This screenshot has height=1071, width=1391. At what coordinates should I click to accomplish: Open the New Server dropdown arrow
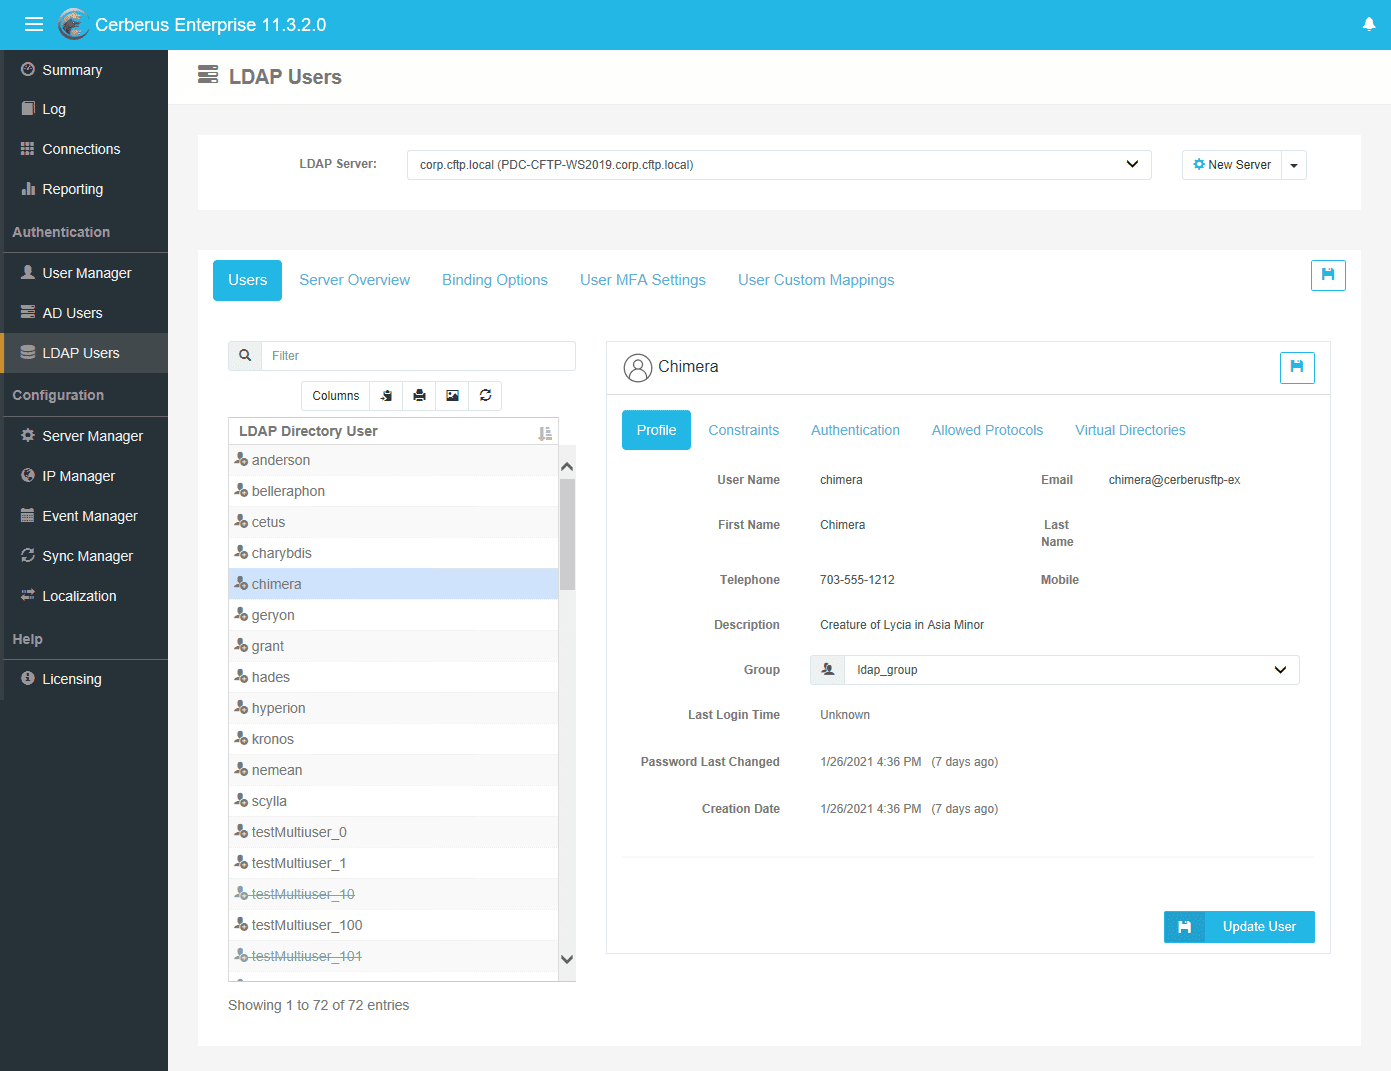pos(1293,164)
